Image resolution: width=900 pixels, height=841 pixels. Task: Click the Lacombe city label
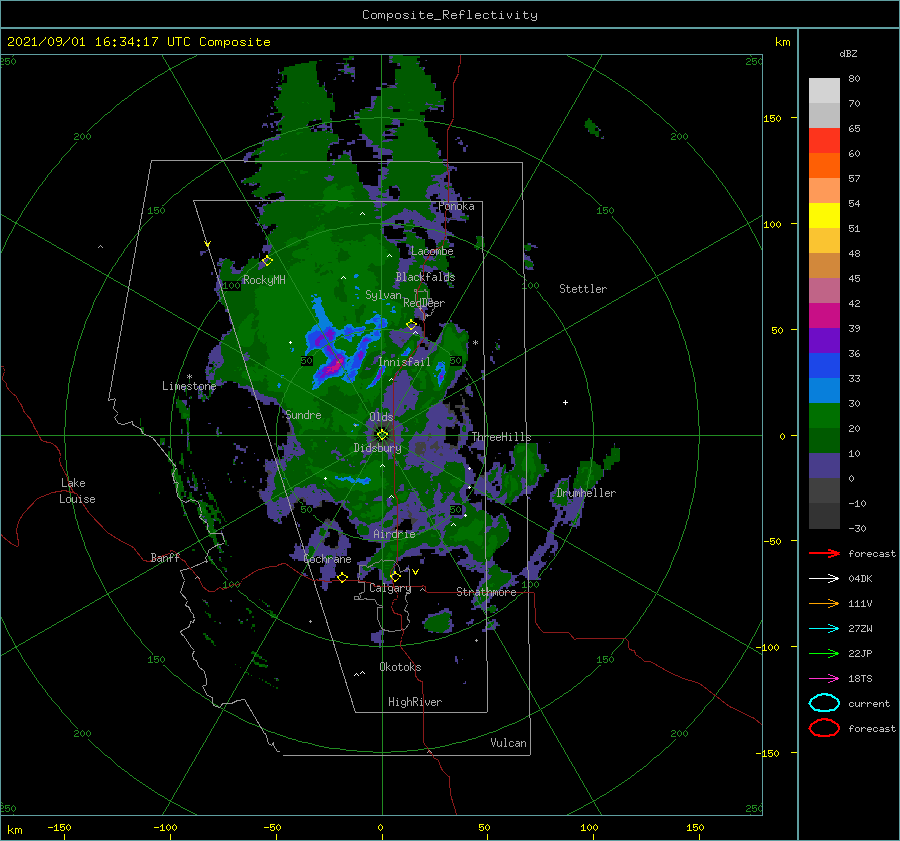tap(432, 251)
